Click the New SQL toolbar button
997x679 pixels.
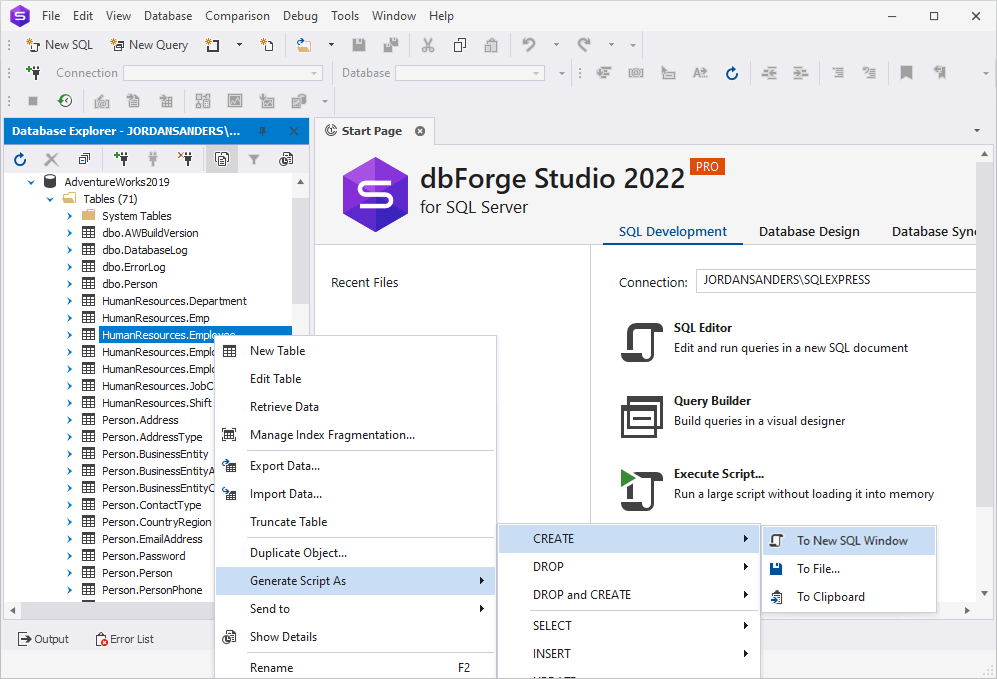[x=59, y=45]
